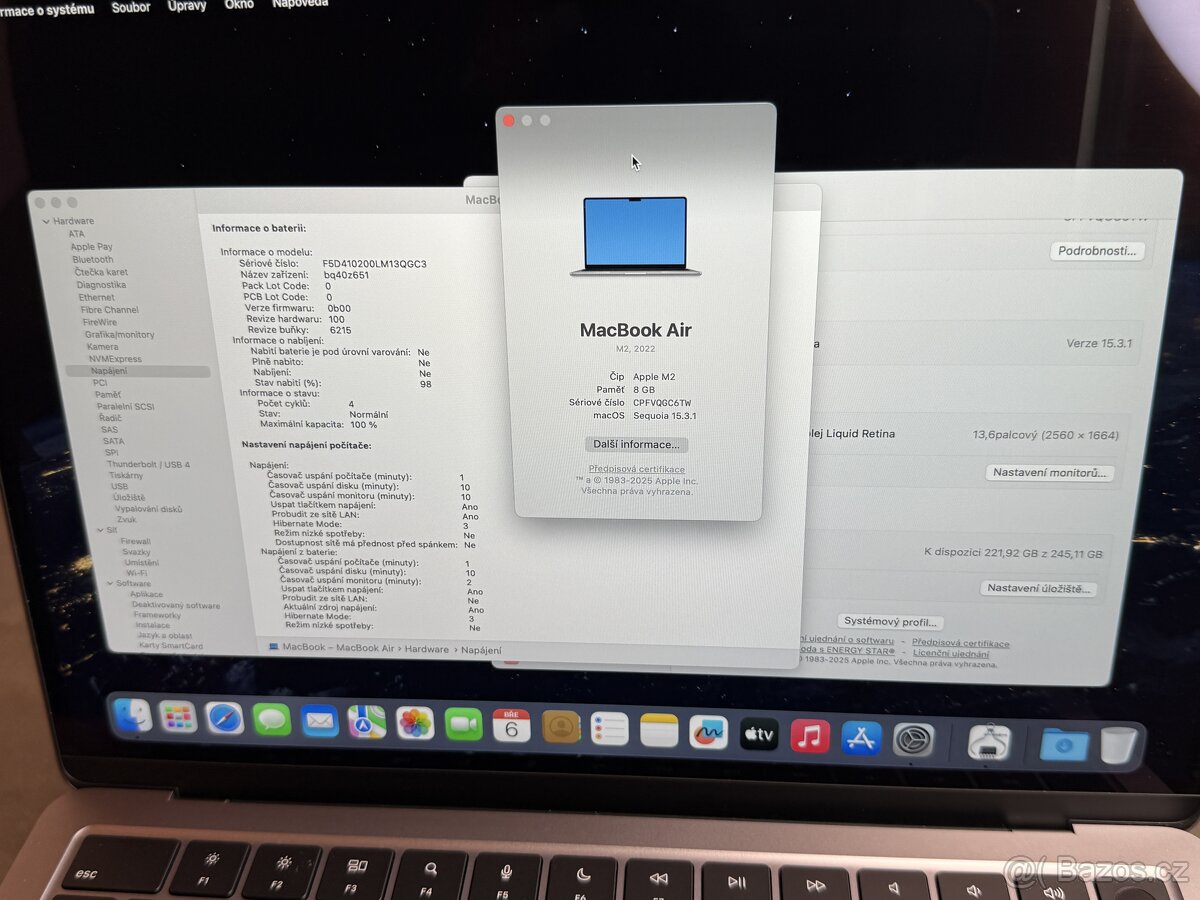Image resolution: width=1200 pixels, height=900 pixels.
Task: Open the Nápověda menu
Action: click(x=300, y=4)
